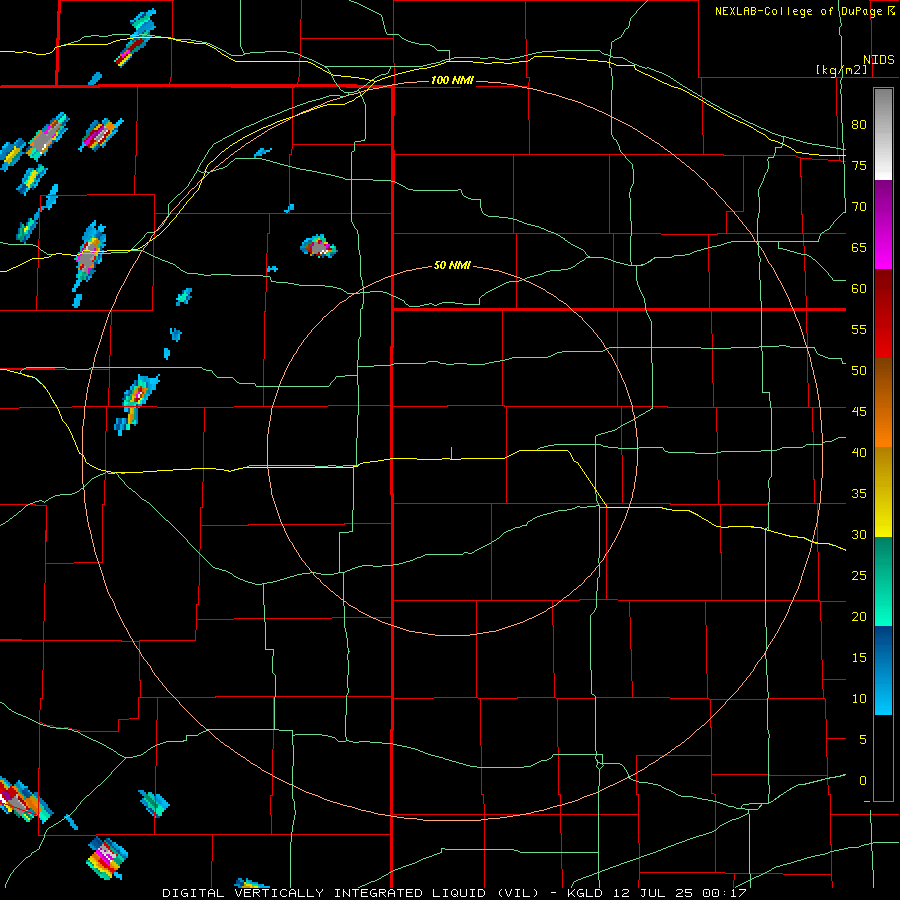Screen dimensions: 900x900
Task: Click the 60 value on the color scale
Action: coord(859,289)
